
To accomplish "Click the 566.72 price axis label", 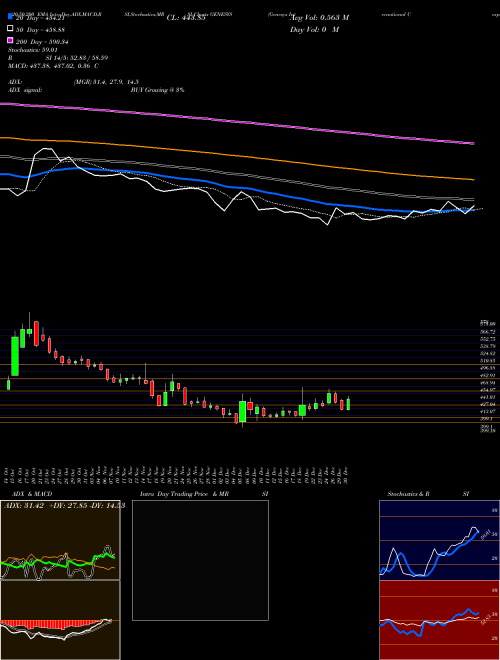I will [x=487, y=332].
